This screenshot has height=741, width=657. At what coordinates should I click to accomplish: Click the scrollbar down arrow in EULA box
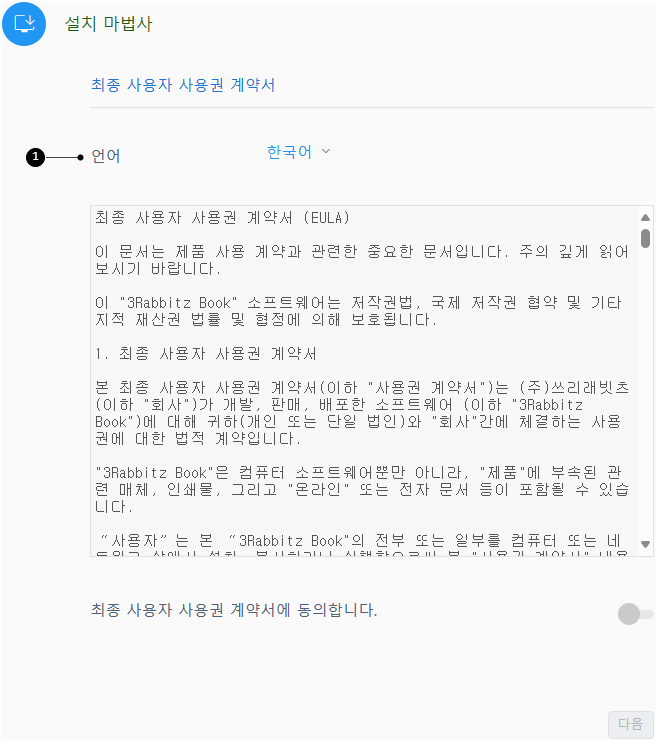[645, 544]
